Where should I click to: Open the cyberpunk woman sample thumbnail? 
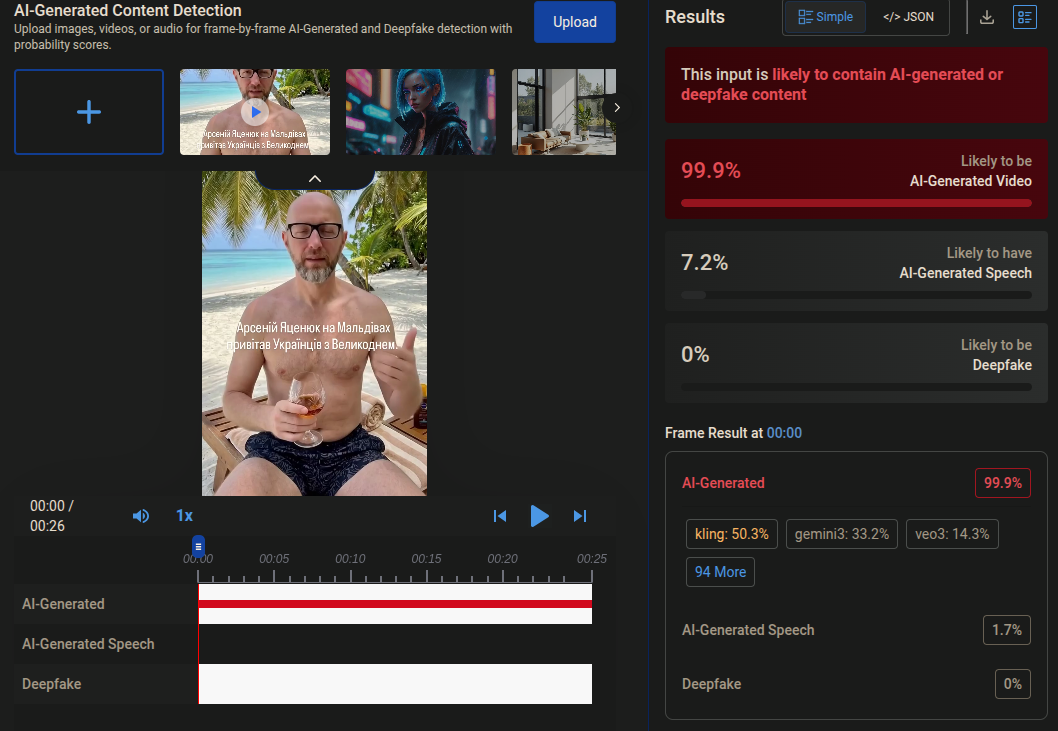pos(420,112)
